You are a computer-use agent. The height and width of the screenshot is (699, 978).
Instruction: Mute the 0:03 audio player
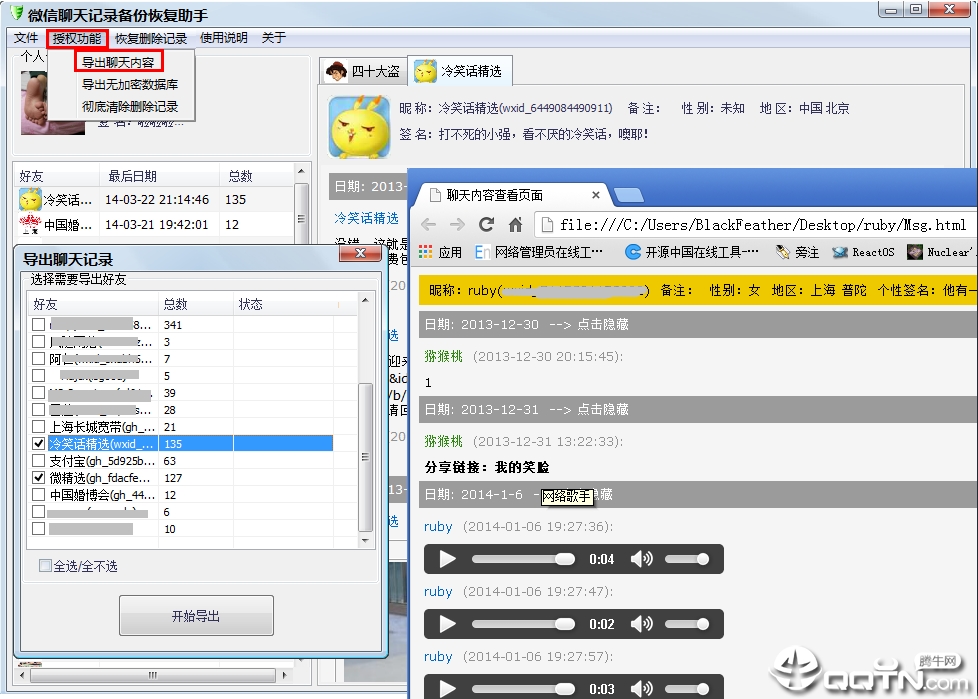tap(641, 689)
